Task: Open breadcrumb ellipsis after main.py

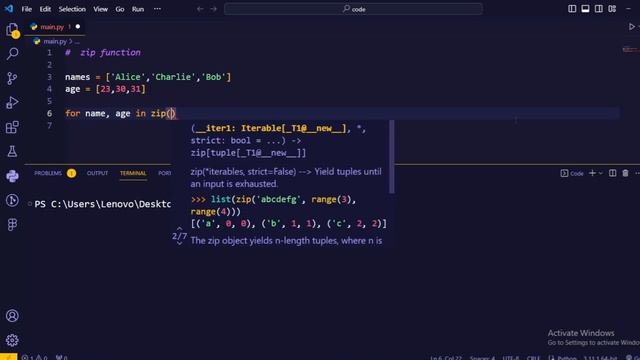Action: (x=77, y=41)
